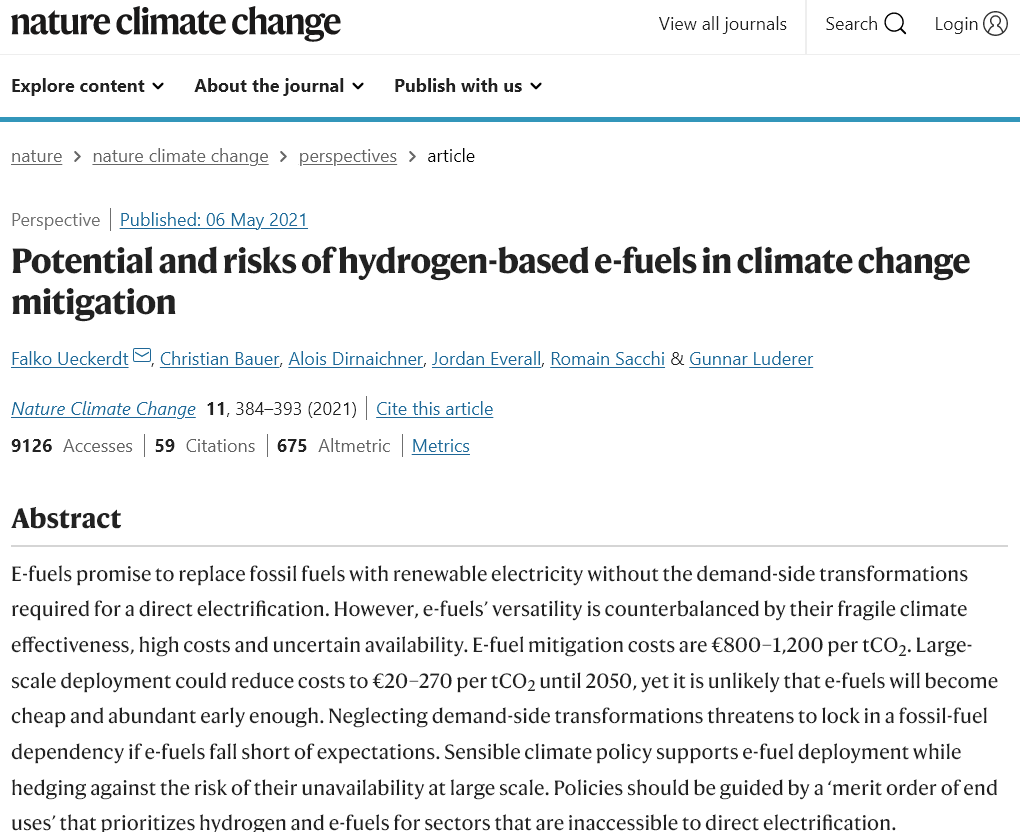This screenshot has width=1020, height=832.
Task: Select author Alois Dirnaichner
Action: point(355,359)
